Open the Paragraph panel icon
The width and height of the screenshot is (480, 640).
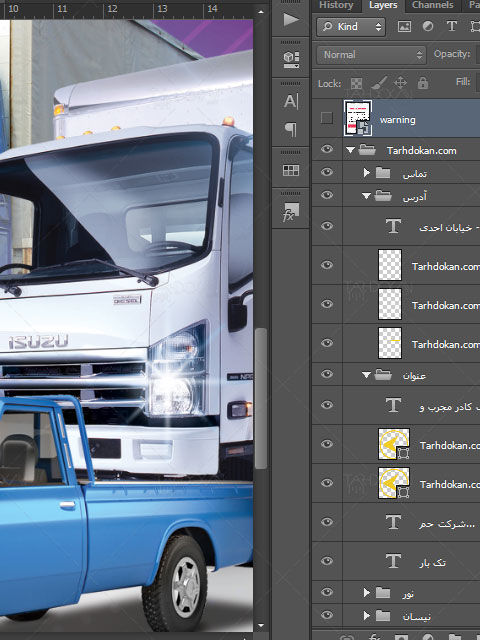(291, 129)
